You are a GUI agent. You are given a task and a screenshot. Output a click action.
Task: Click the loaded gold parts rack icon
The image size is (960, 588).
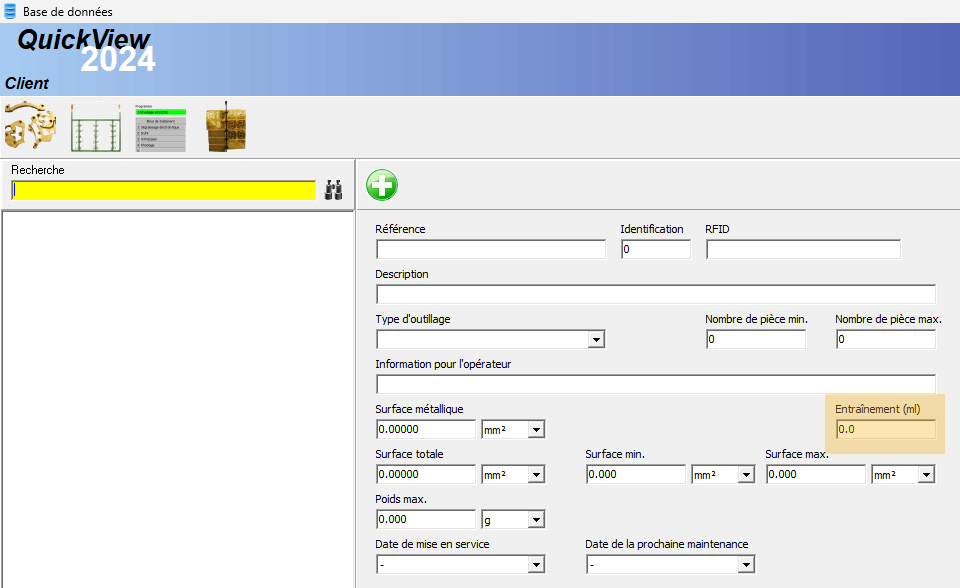tap(226, 127)
